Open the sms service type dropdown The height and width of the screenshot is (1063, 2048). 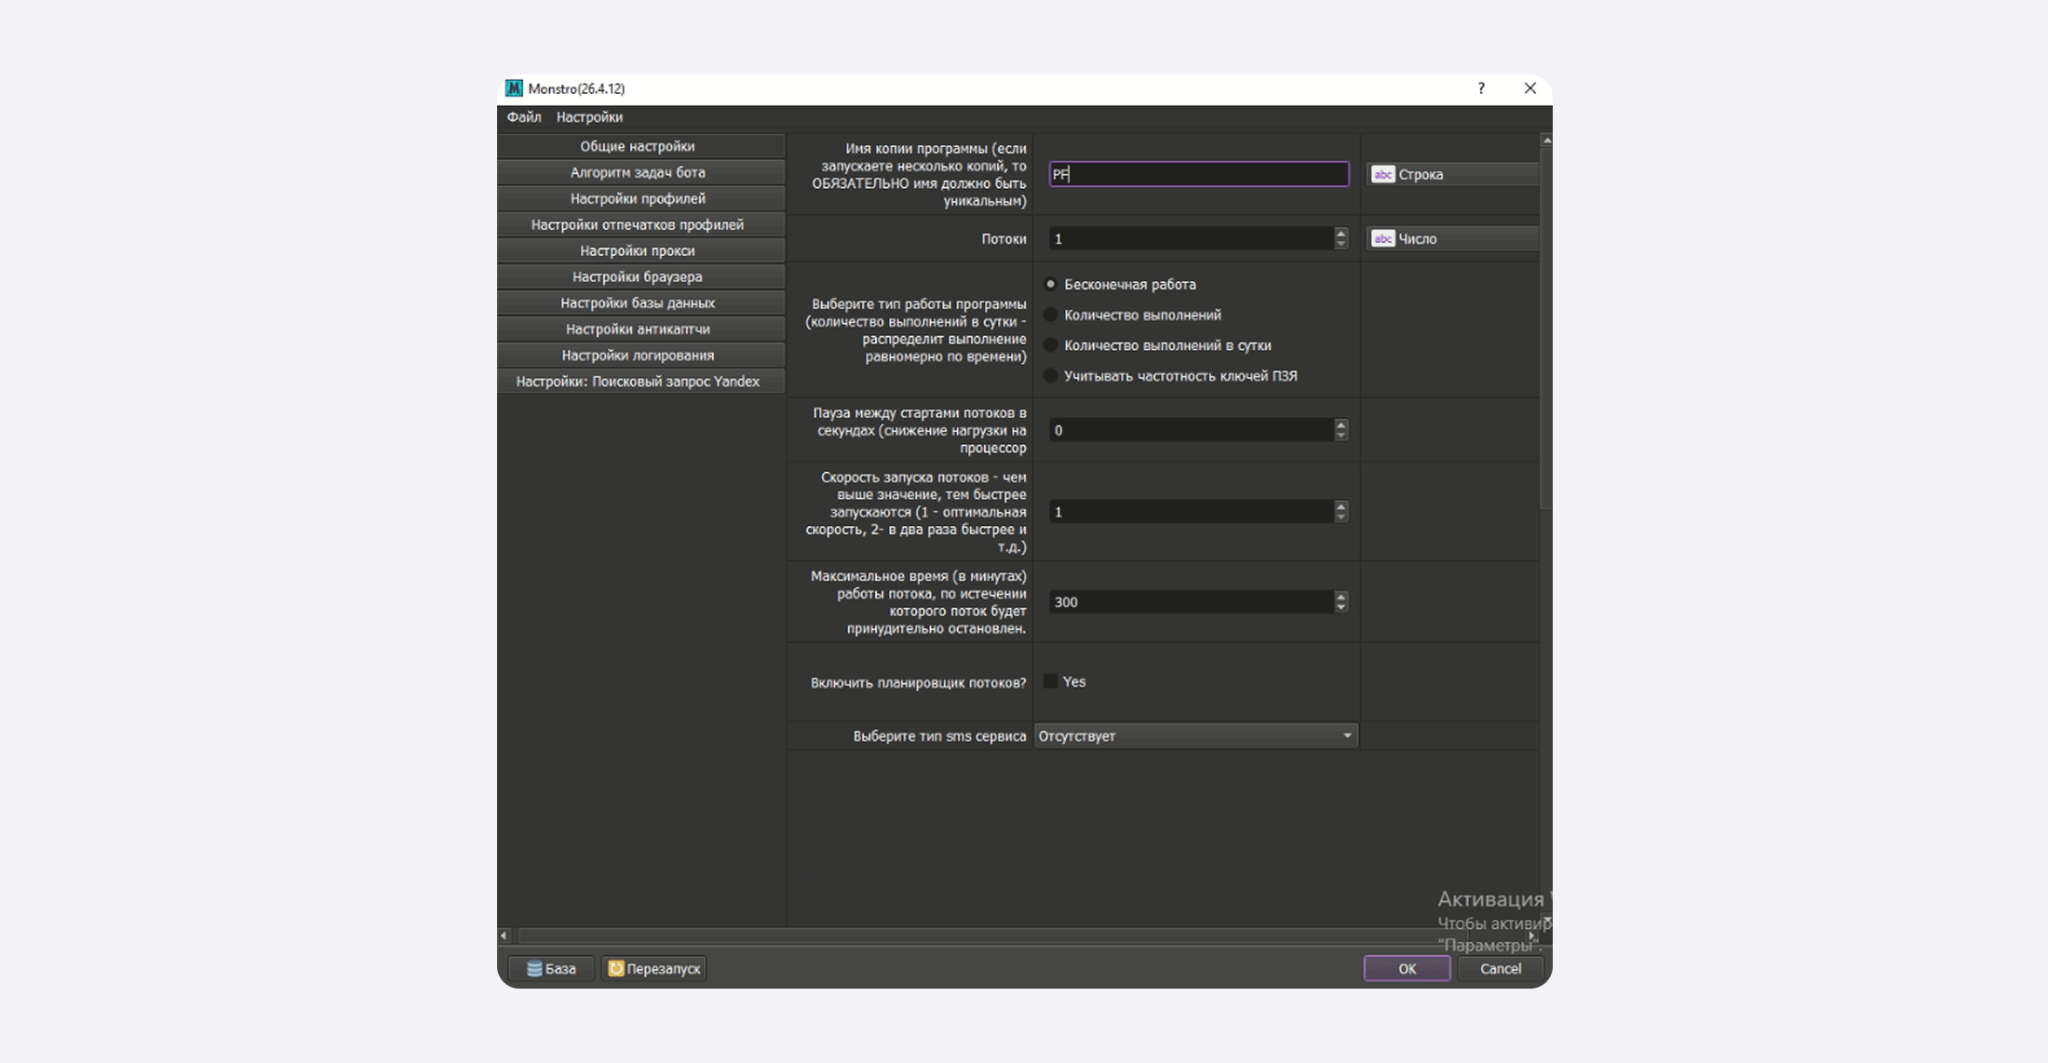[1195, 736]
